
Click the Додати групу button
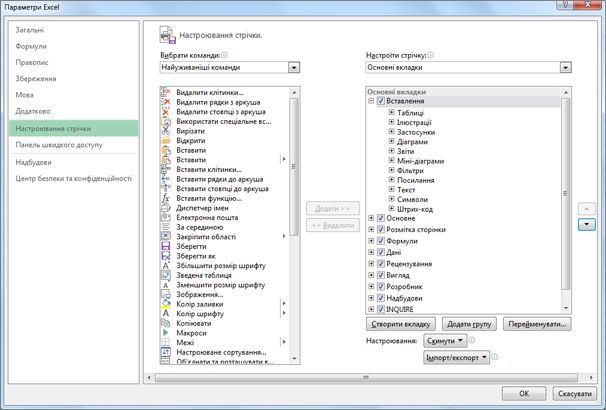469,324
